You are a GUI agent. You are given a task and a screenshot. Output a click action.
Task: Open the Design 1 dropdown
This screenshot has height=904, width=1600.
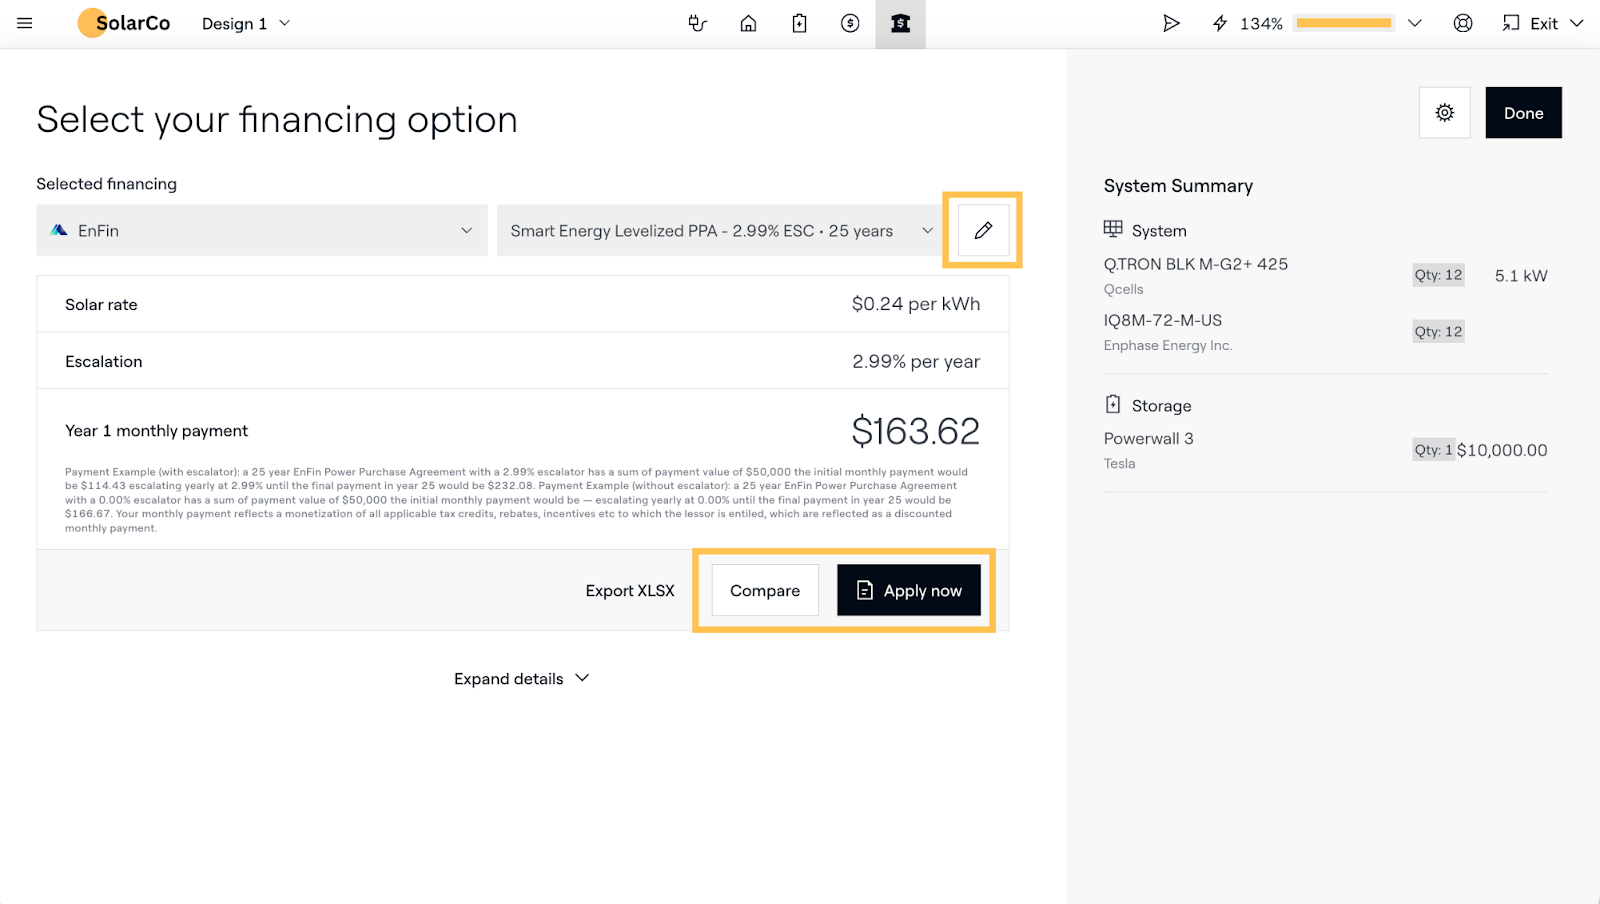(x=246, y=23)
